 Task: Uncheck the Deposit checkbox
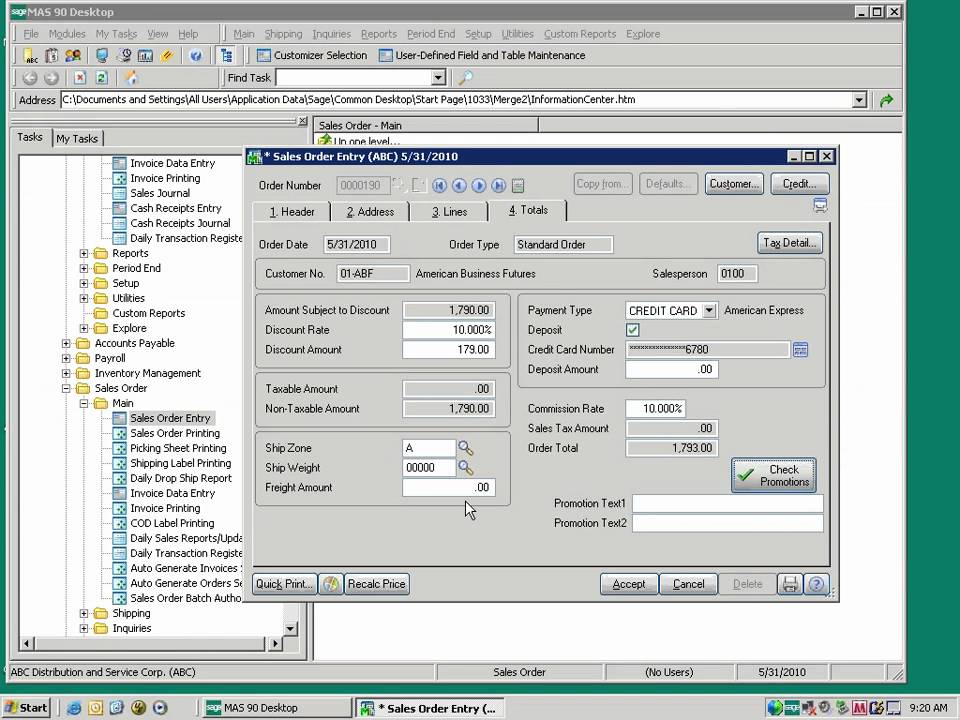point(632,330)
